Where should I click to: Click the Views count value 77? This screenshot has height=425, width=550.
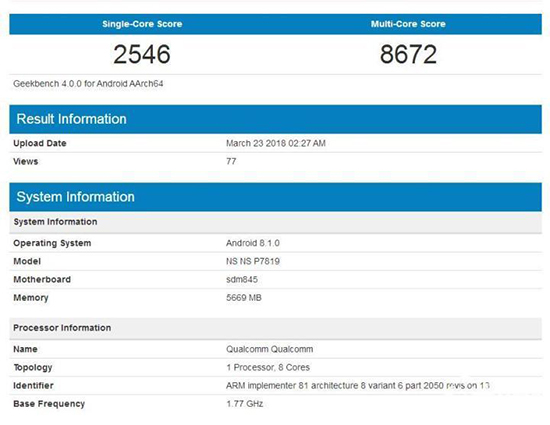(231, 161)
